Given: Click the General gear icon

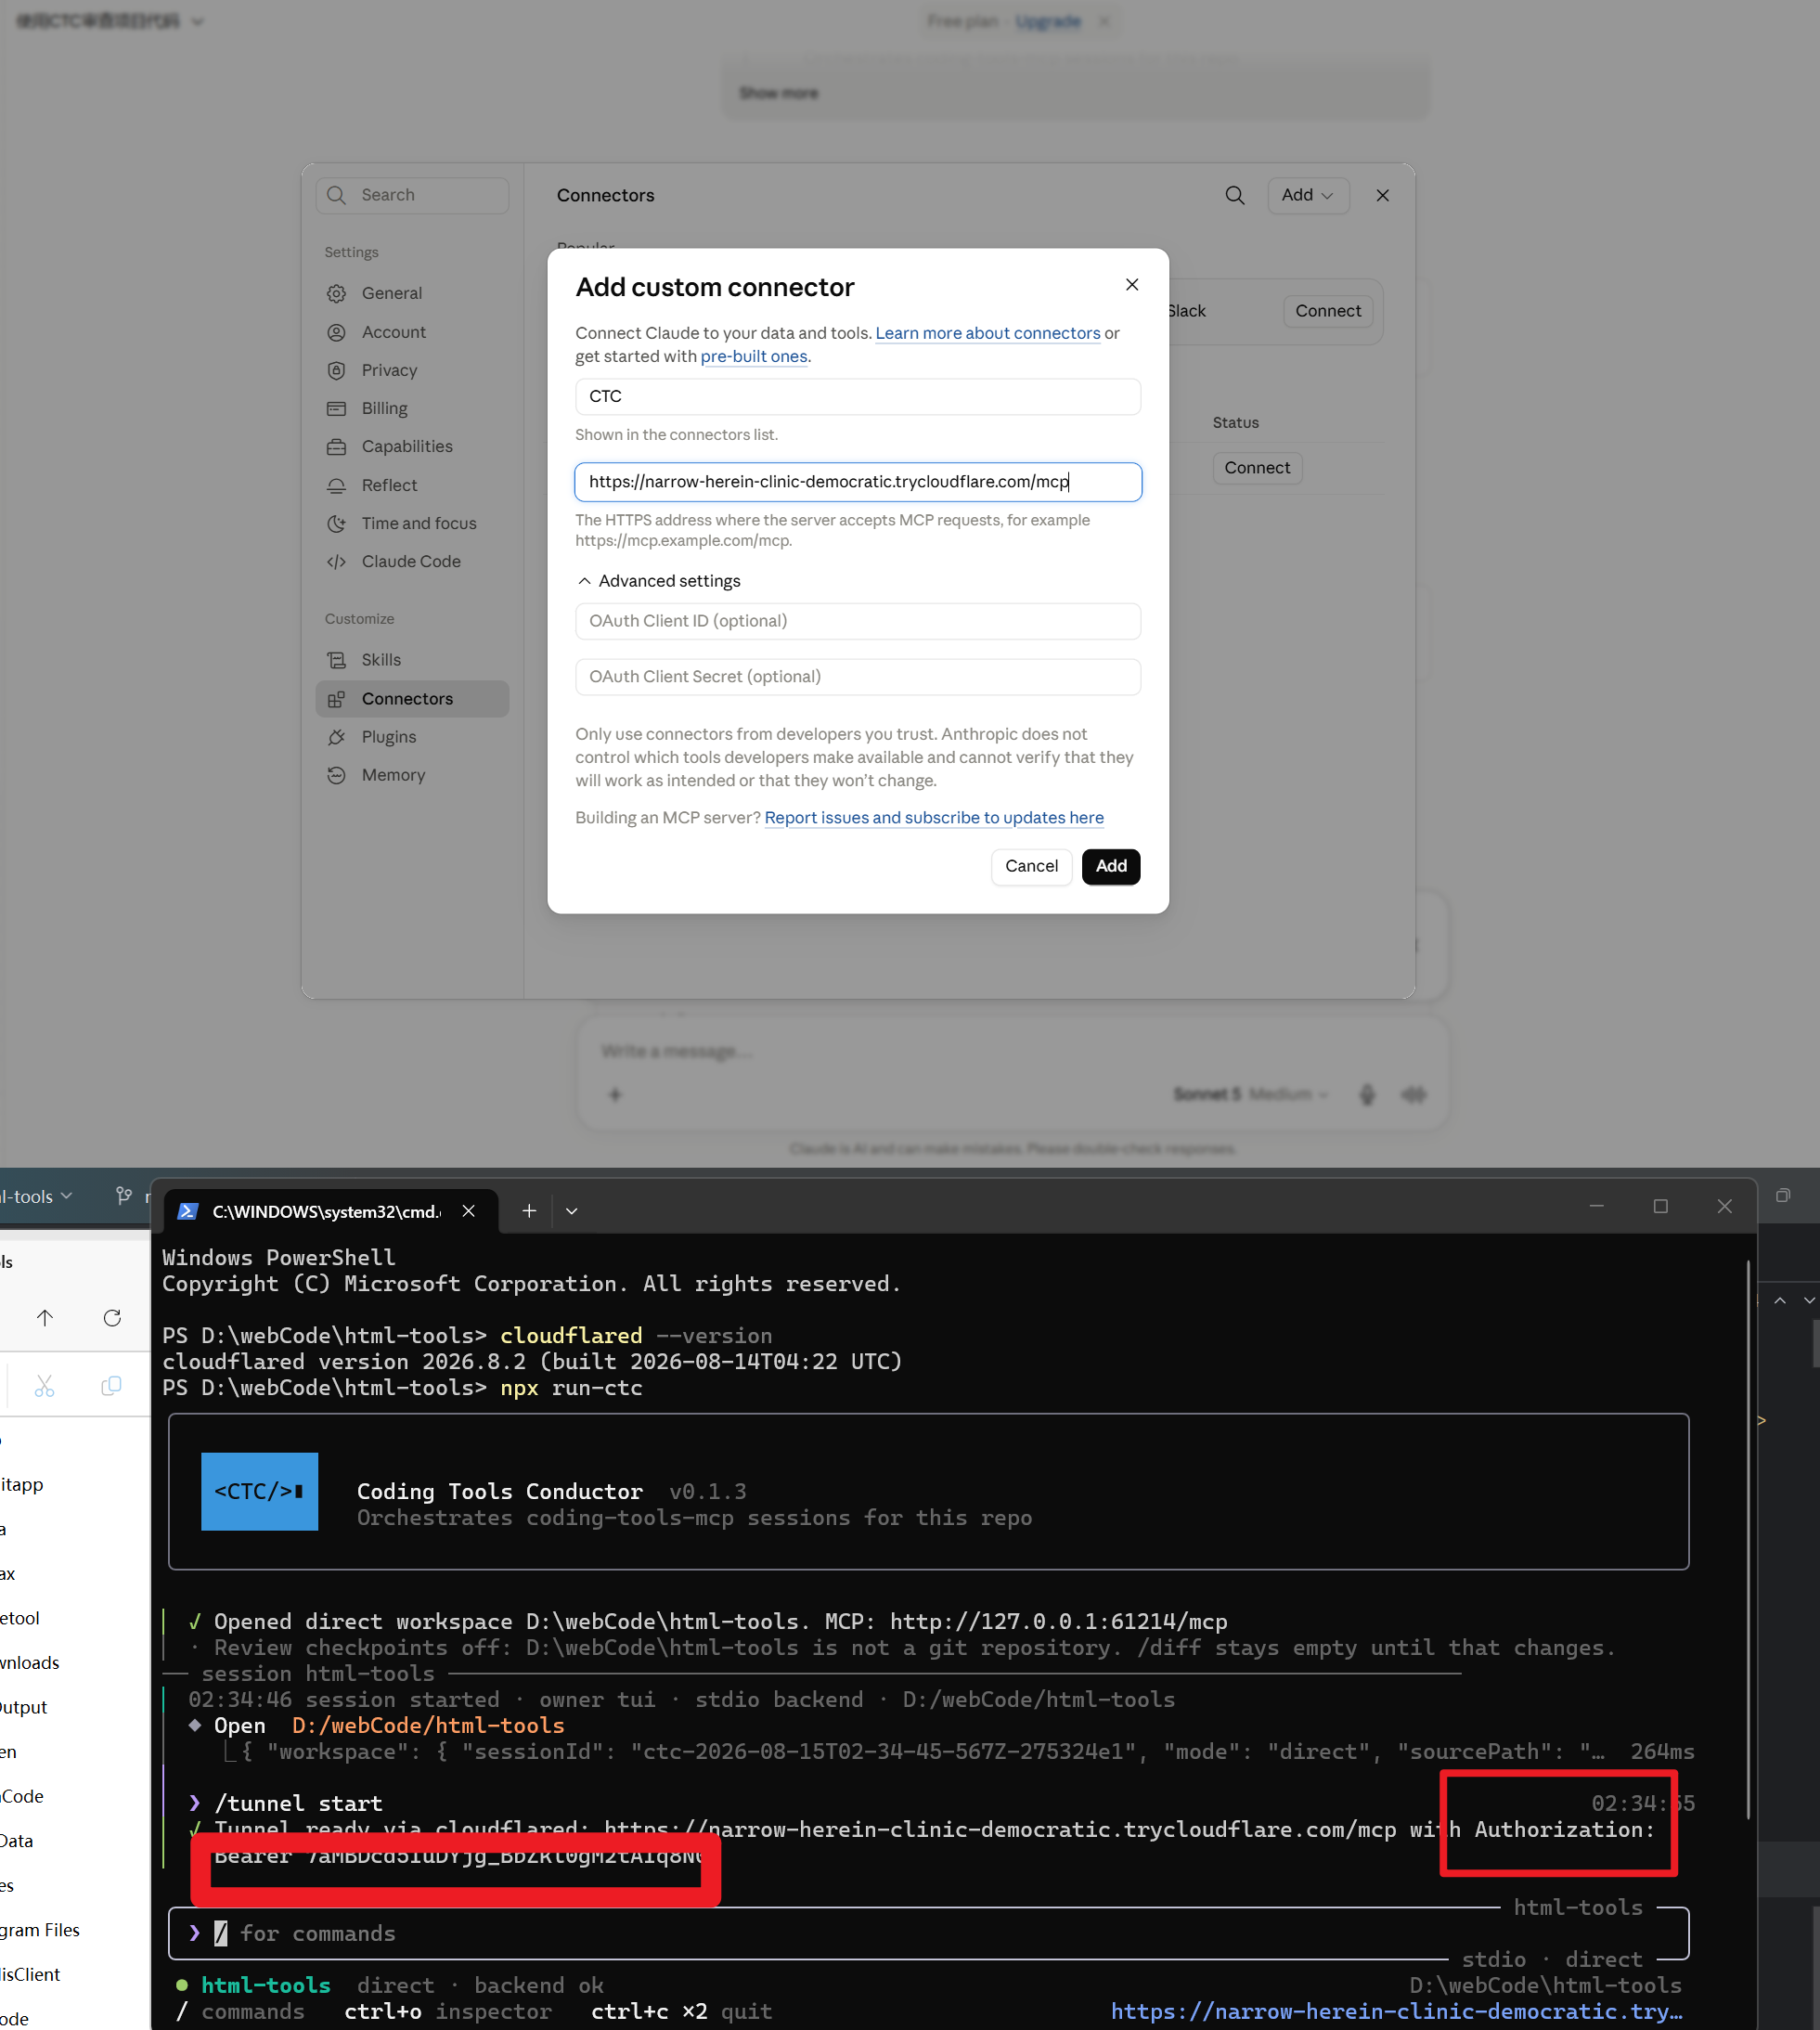Looking at the screenshot, I should (337, 293).
